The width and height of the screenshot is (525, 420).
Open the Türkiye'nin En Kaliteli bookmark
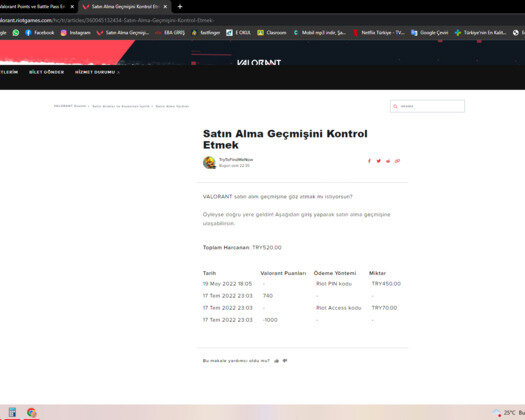pyautogui.click(x=480, y=32)
